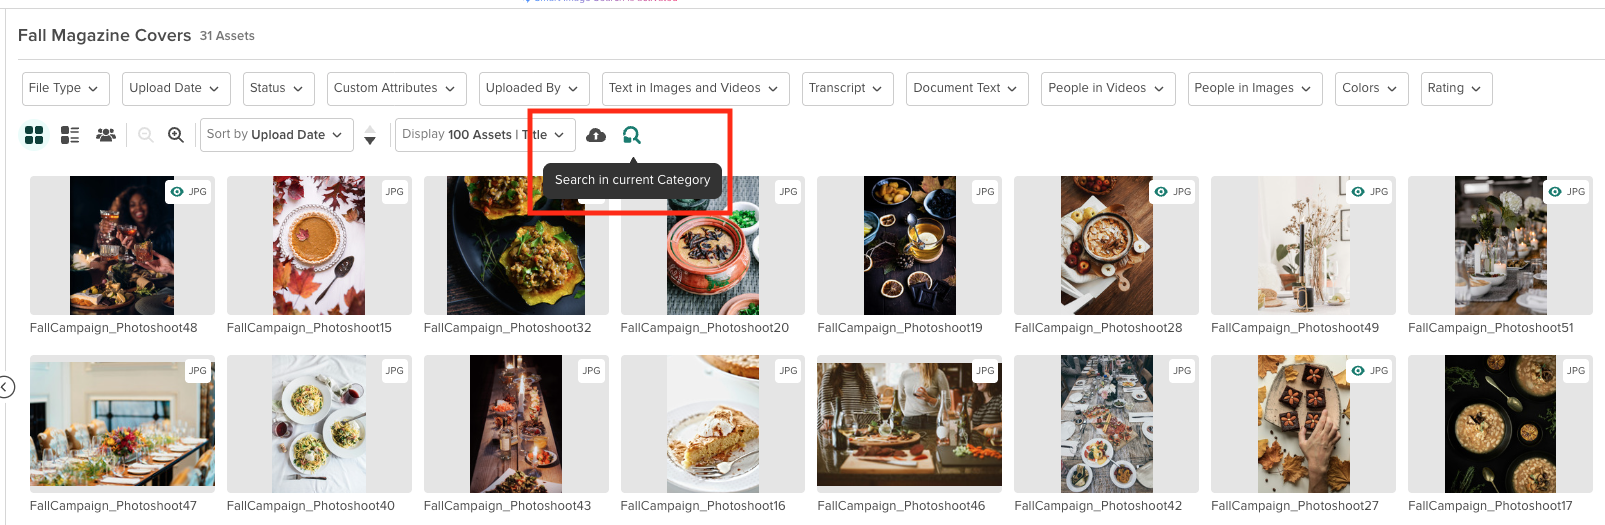Toggle eye icon on FallCampaign_Photoshoot28
Screen dimensions: 1605x525
tap(1161, 191)
